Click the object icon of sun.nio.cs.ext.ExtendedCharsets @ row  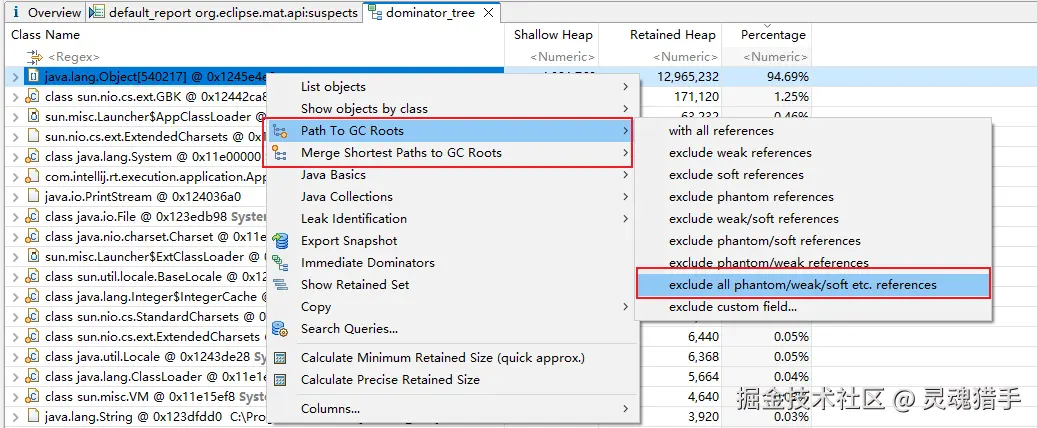click(33, 137)
